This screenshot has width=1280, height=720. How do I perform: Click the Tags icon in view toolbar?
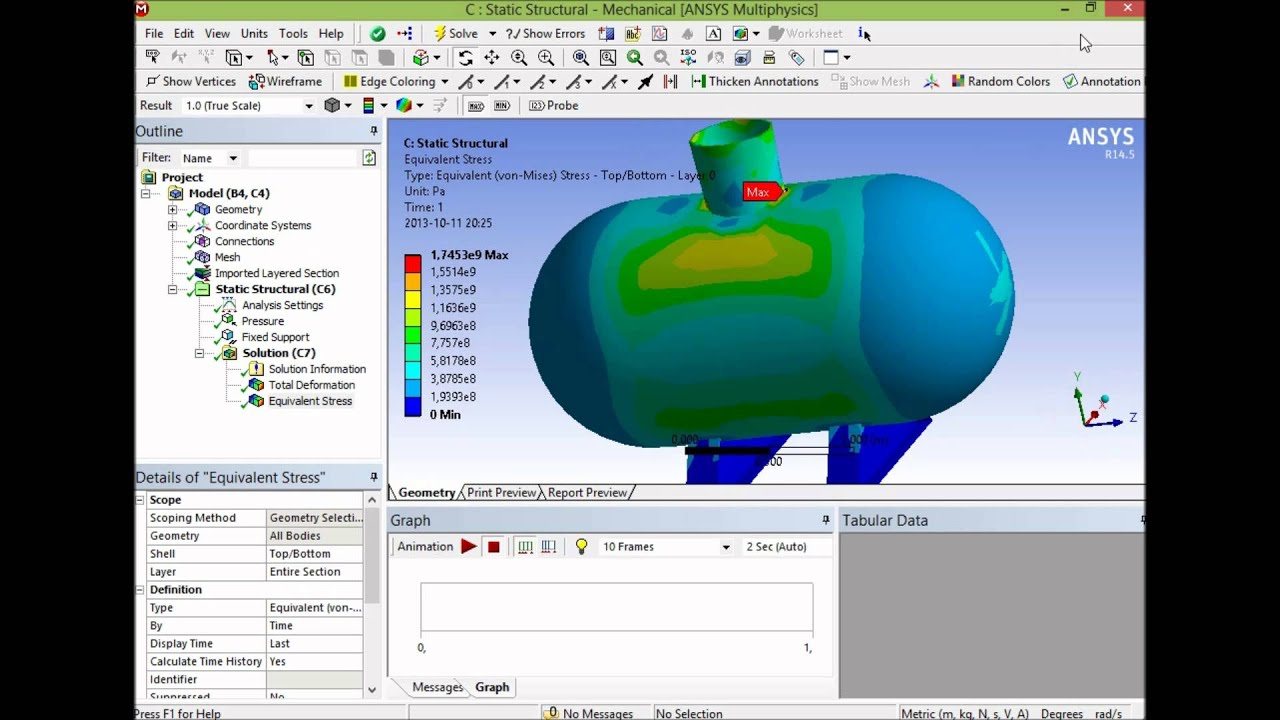click(x=796, y=58)
